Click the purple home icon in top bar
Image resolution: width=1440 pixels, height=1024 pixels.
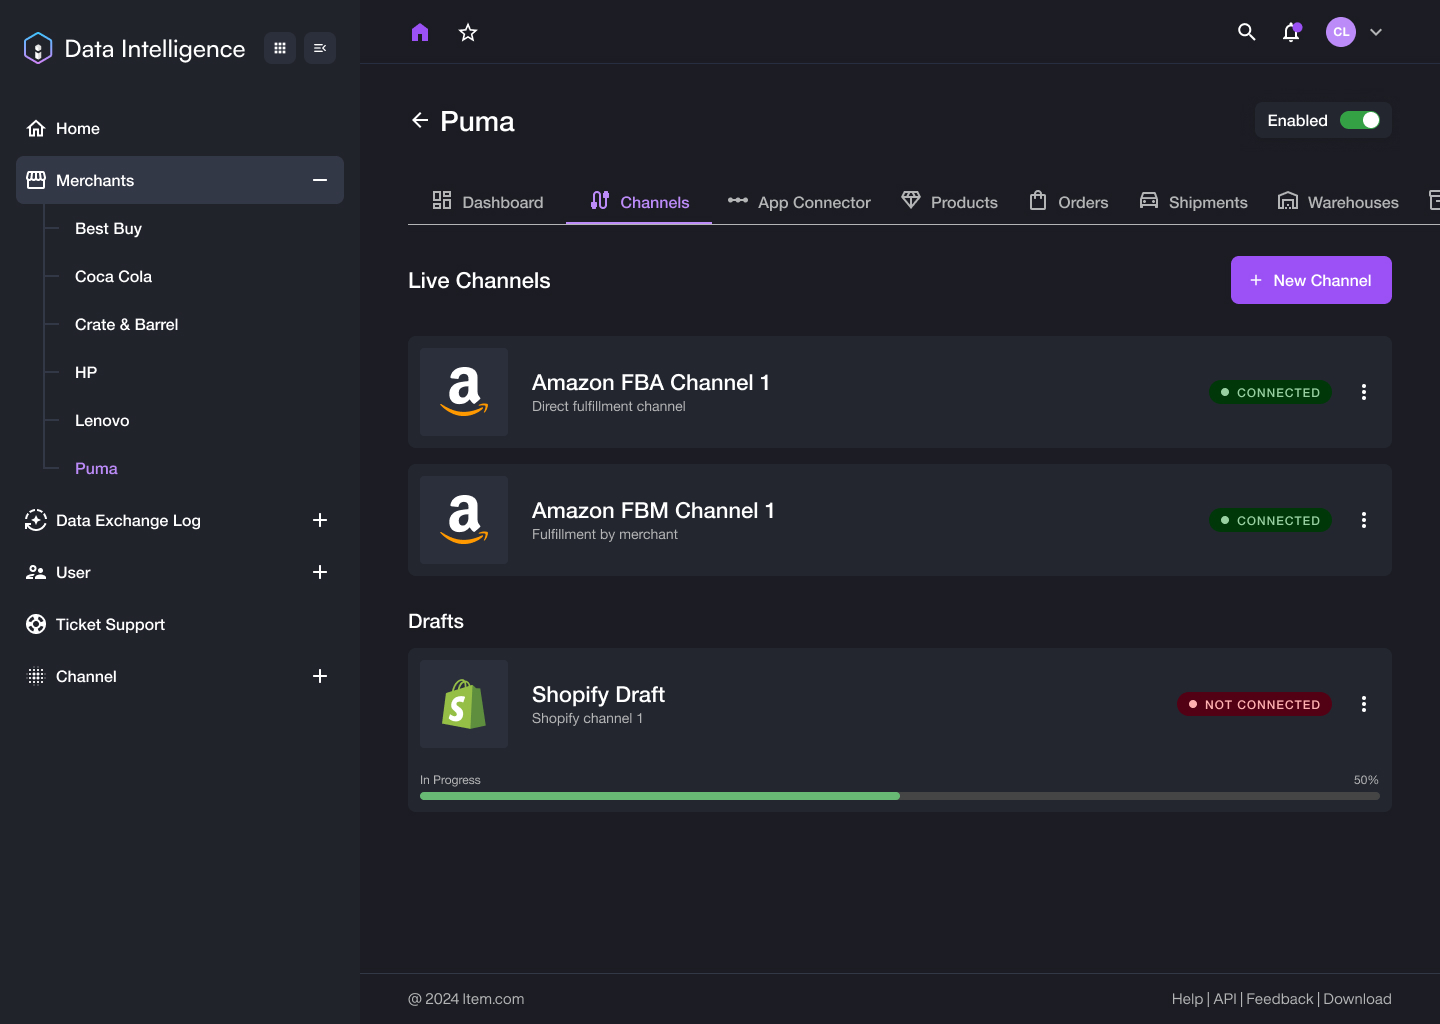(420, 32)
